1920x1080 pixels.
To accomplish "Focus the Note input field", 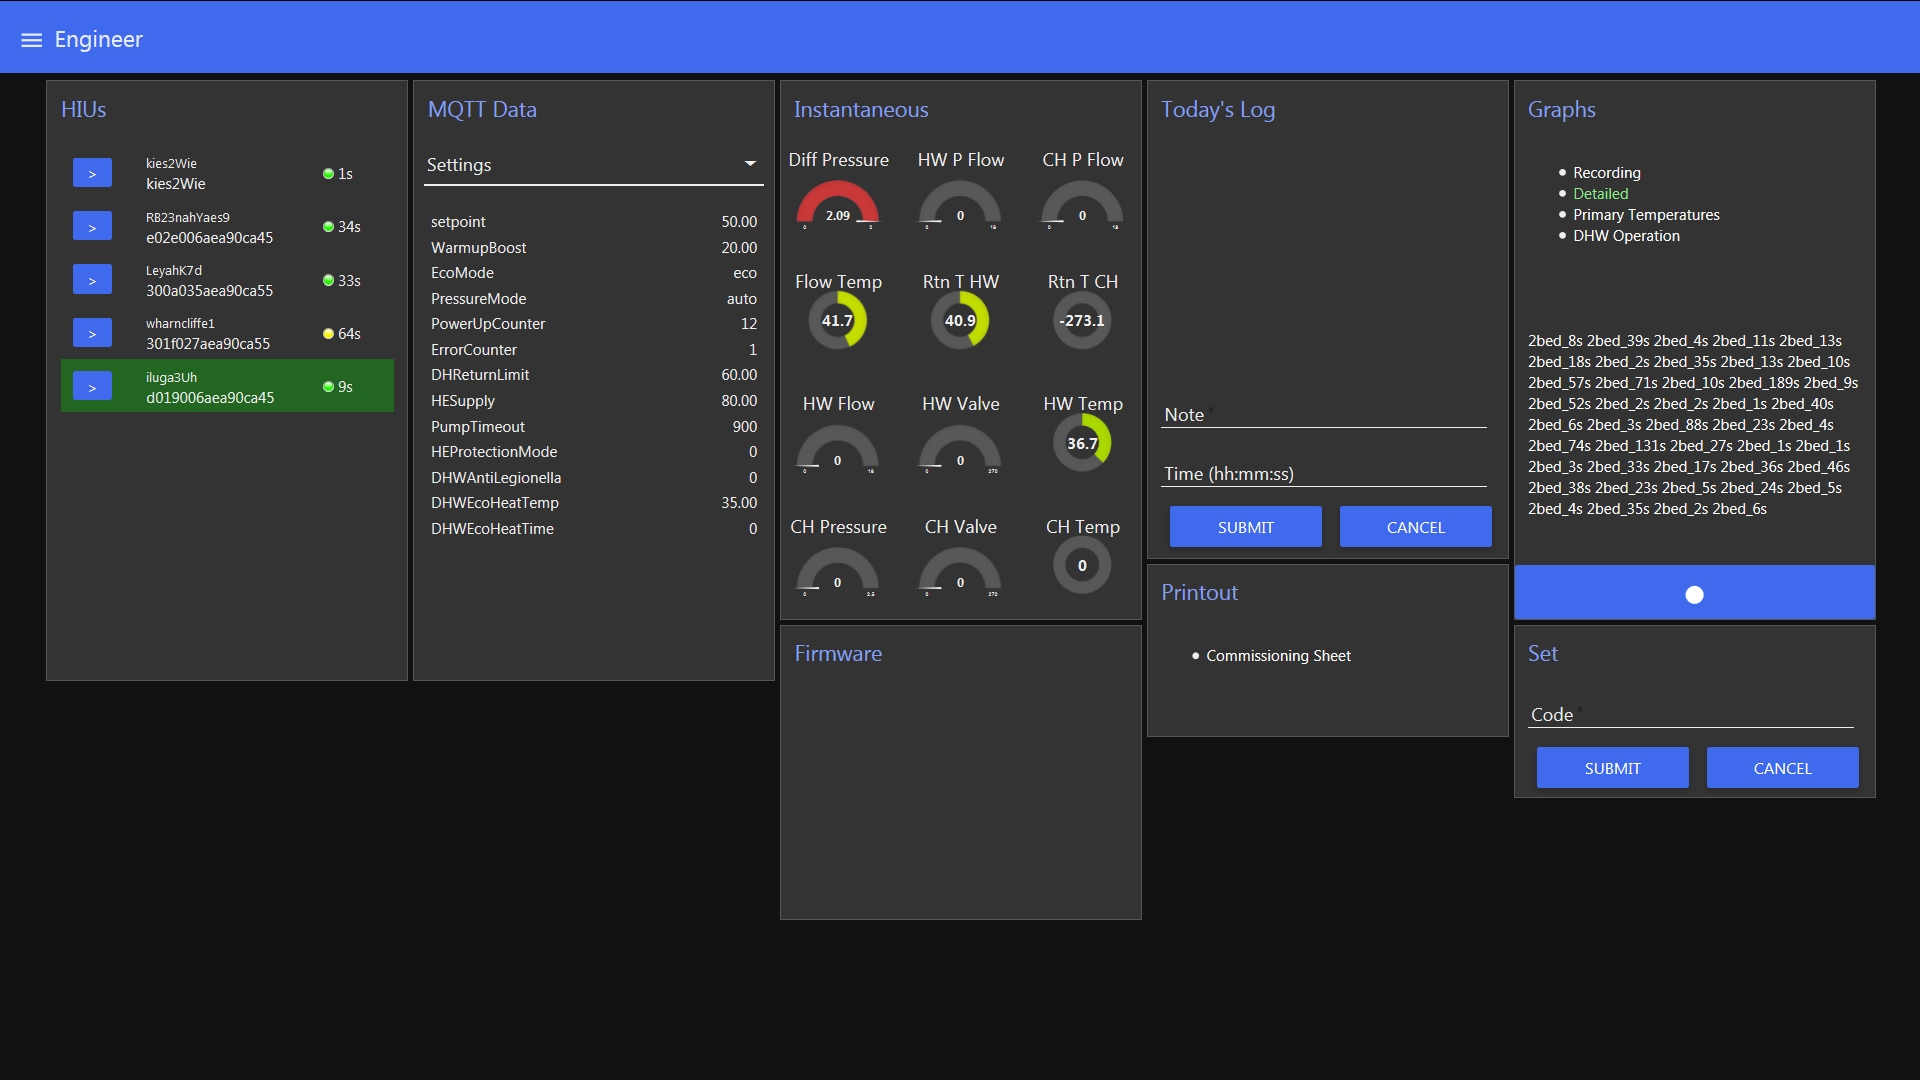I will click(1325, 414).
